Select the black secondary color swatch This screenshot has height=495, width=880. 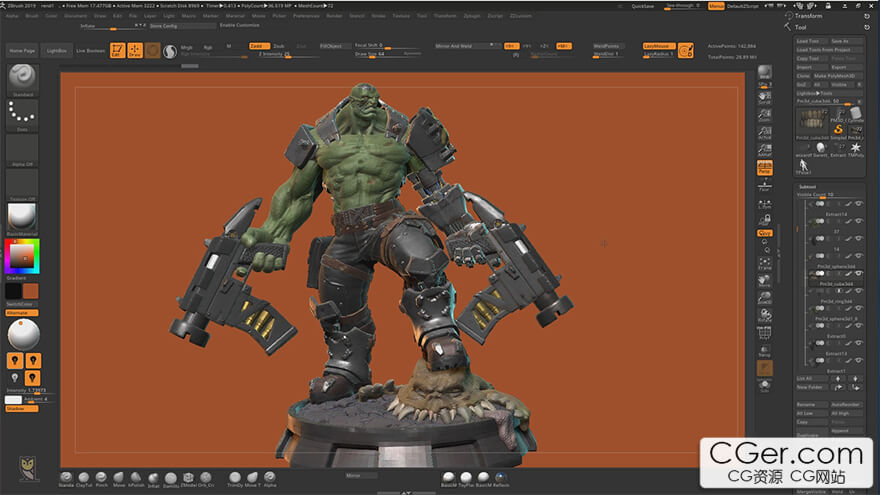13,291
